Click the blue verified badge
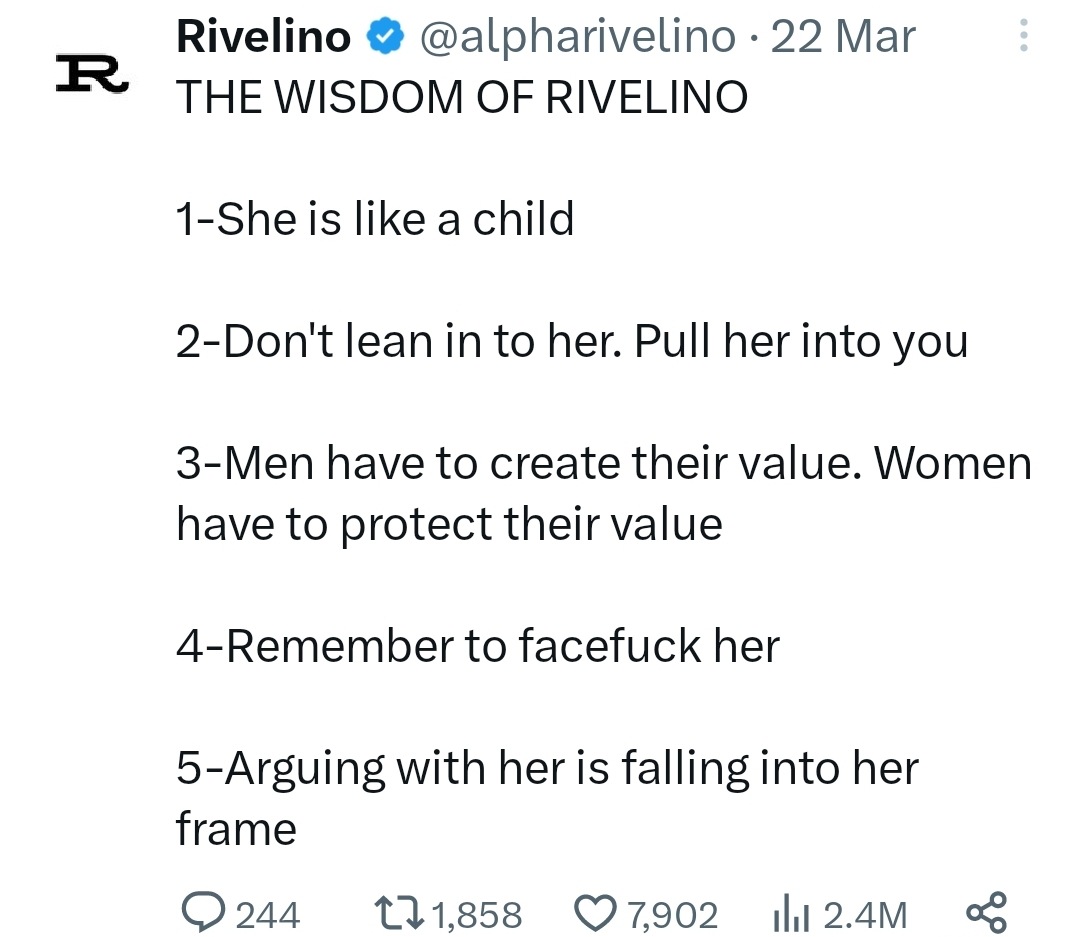1080x937 pixels. 384,36
